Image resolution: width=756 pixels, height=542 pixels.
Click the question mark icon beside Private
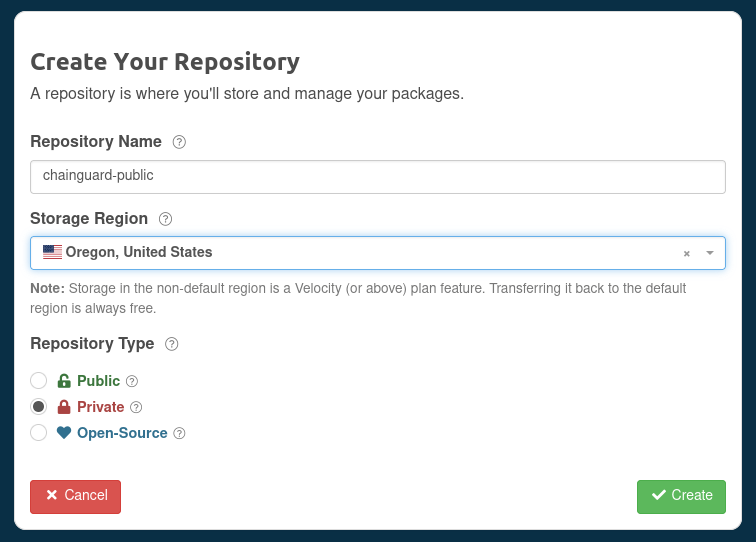coord(136,407)
